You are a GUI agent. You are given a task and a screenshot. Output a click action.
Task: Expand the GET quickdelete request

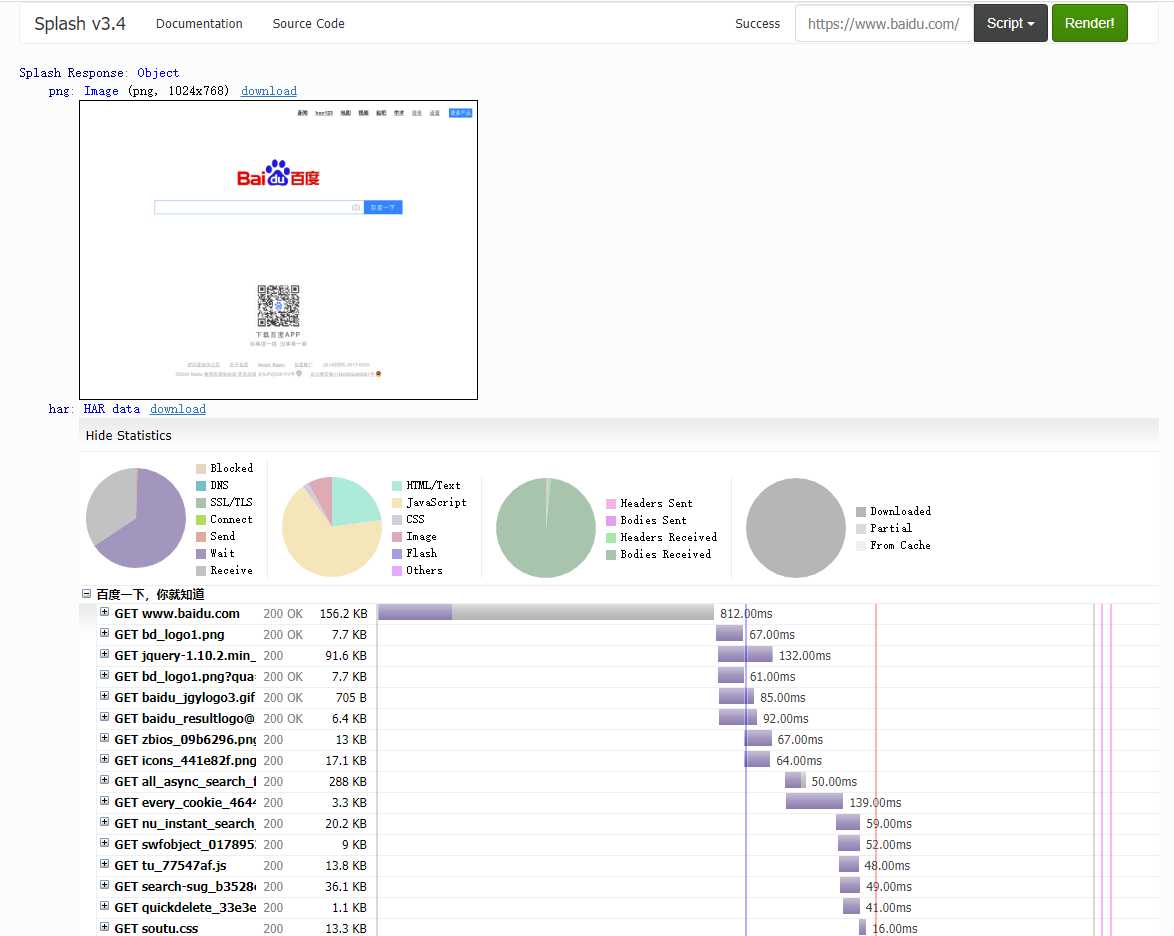coord(104,906)
